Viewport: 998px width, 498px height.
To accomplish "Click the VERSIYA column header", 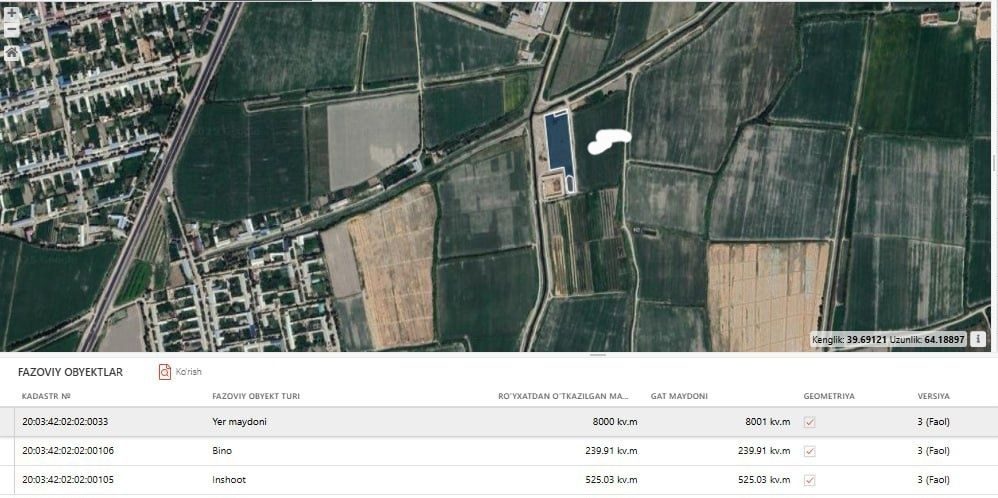I will pos(933,396).
